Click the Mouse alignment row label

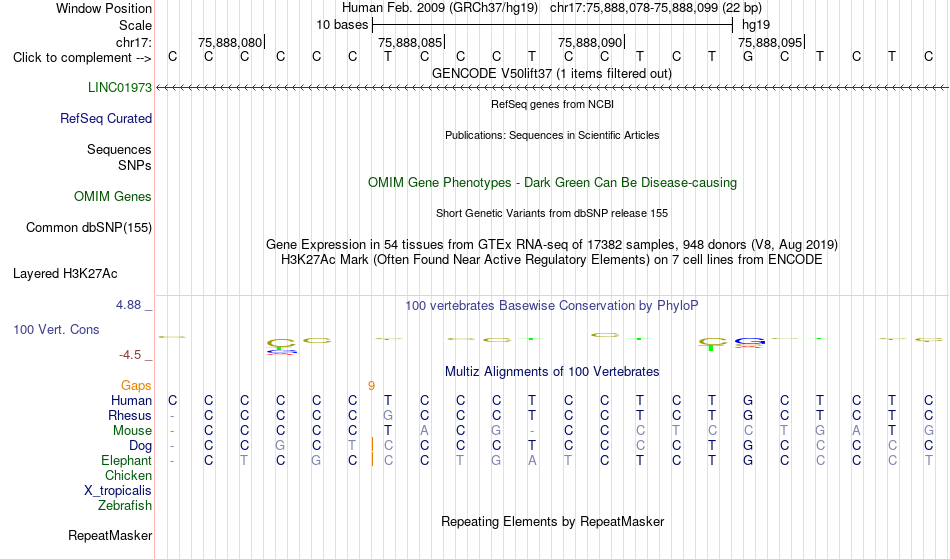pos(132,431)
